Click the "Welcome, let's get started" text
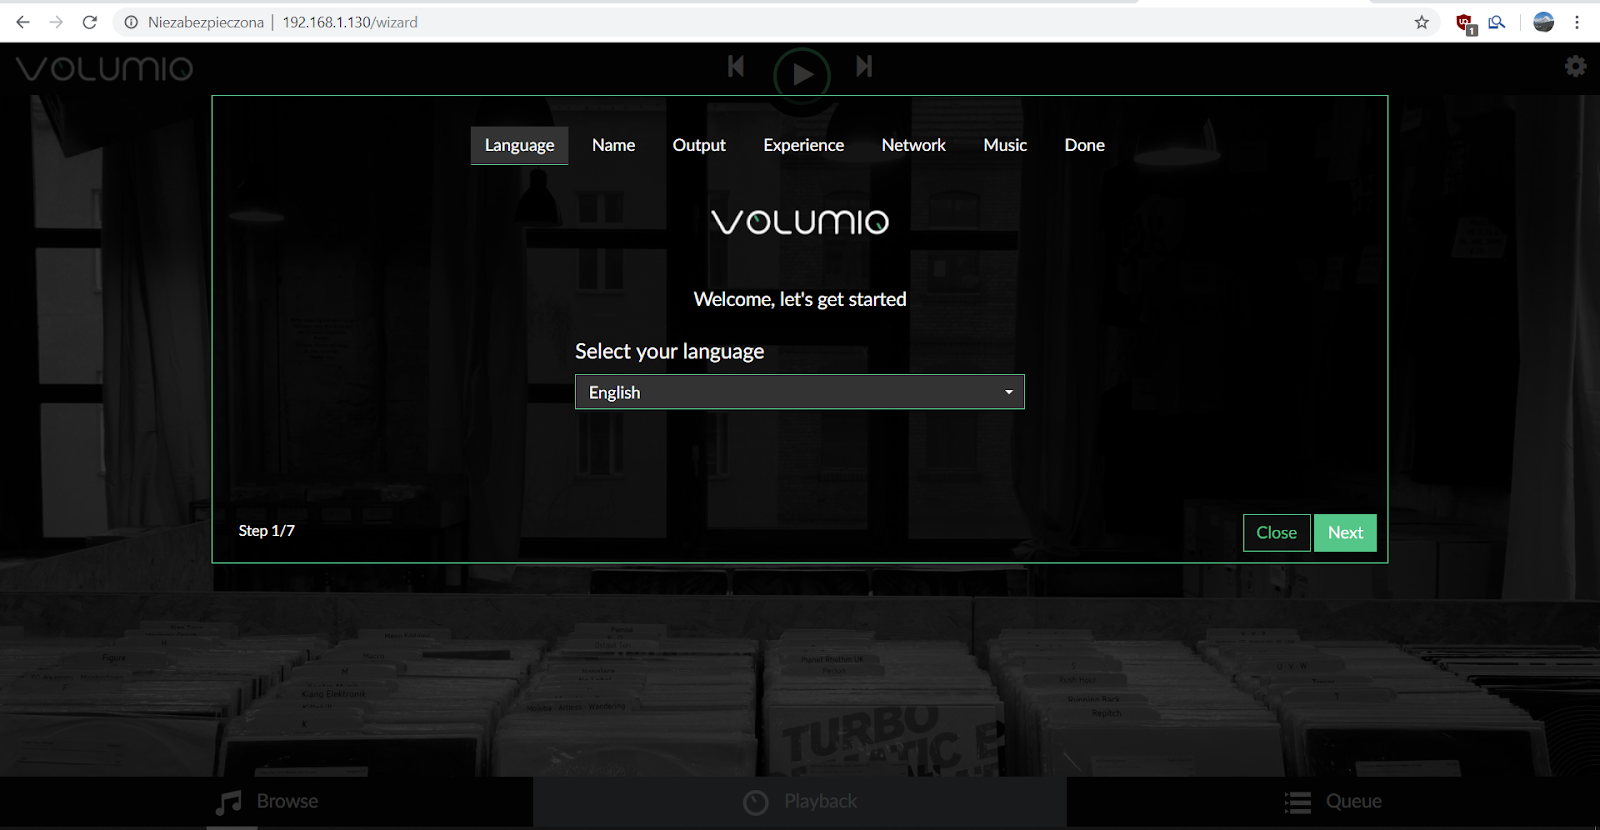This screenshot has height=830, width=1600. [800, 299]
